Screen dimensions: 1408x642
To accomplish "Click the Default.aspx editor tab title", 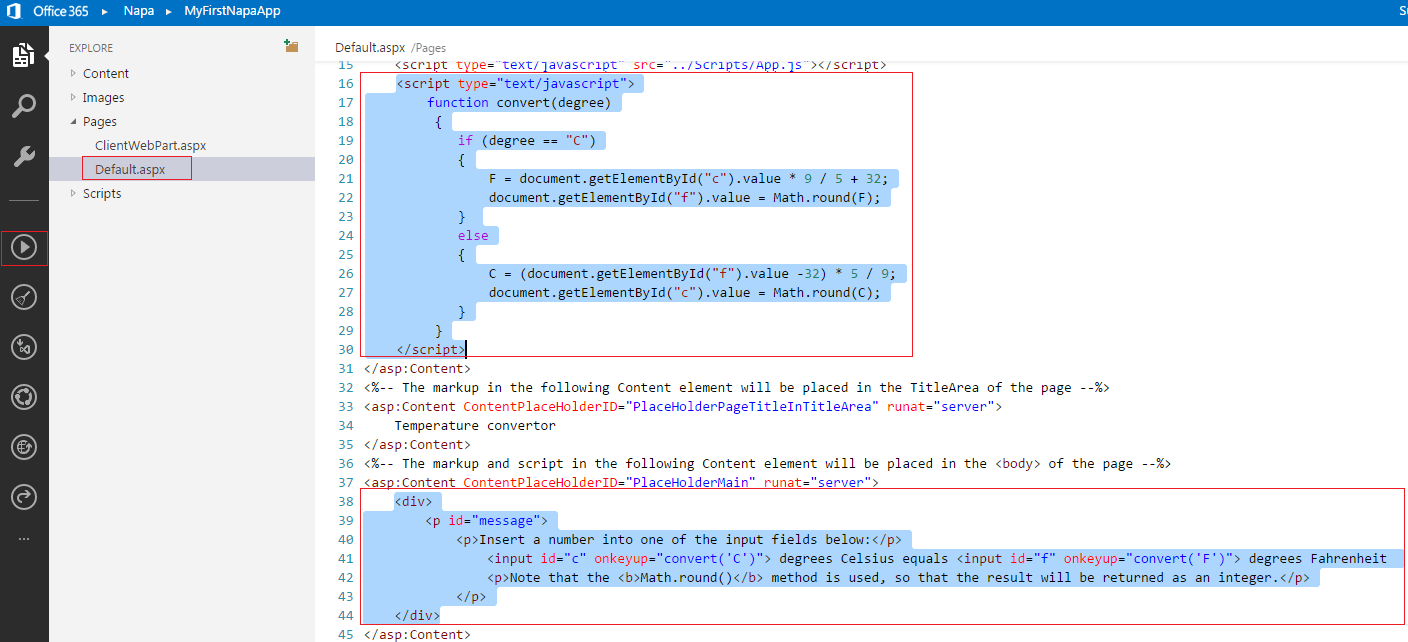I will click(370, 47).
